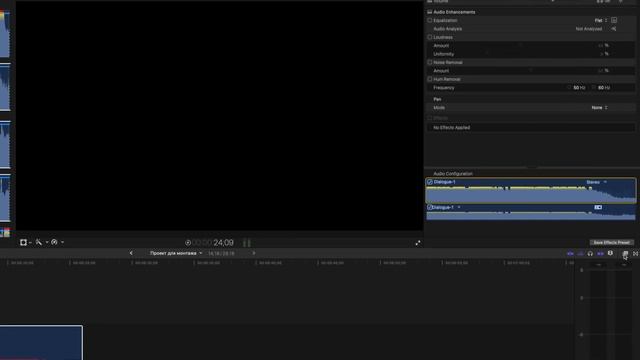Click the Audio Enhancements section icon
This screenshot has width=640, height=360.
429,12
